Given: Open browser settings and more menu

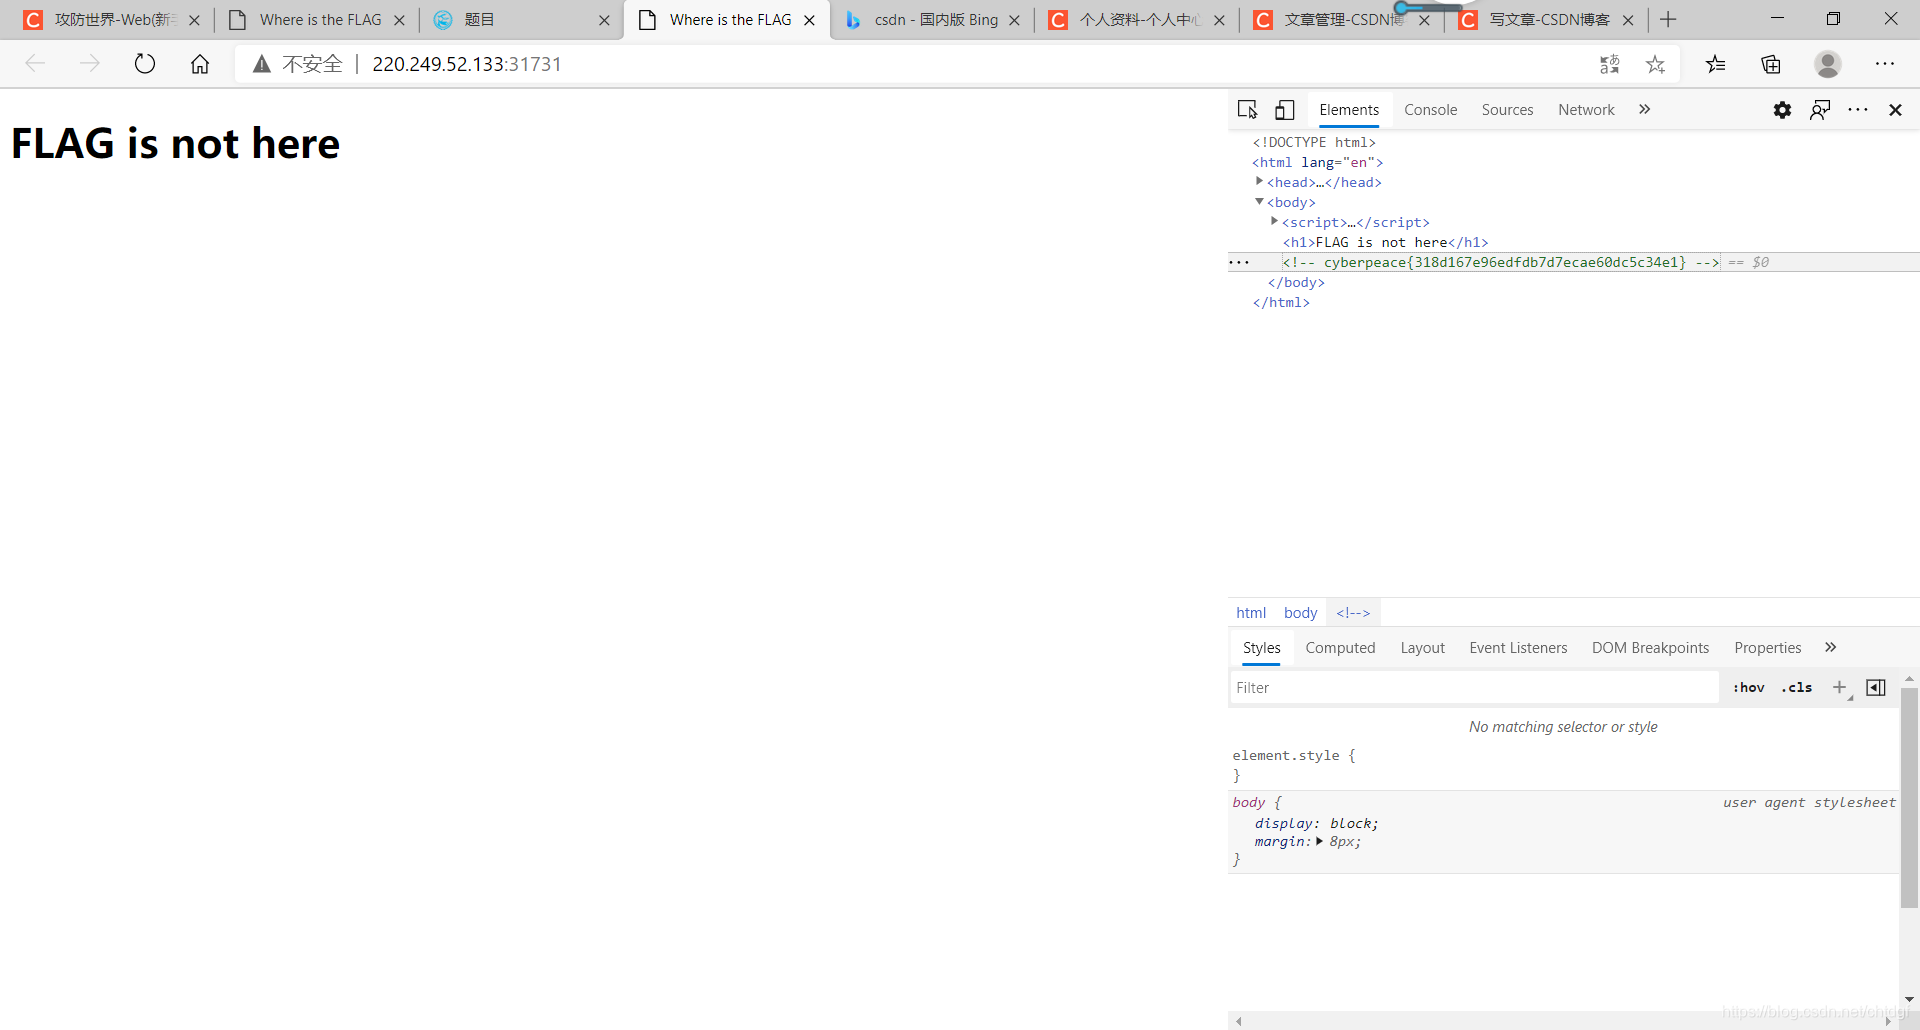Looking at the screenshot, I should click(1885, 64).
